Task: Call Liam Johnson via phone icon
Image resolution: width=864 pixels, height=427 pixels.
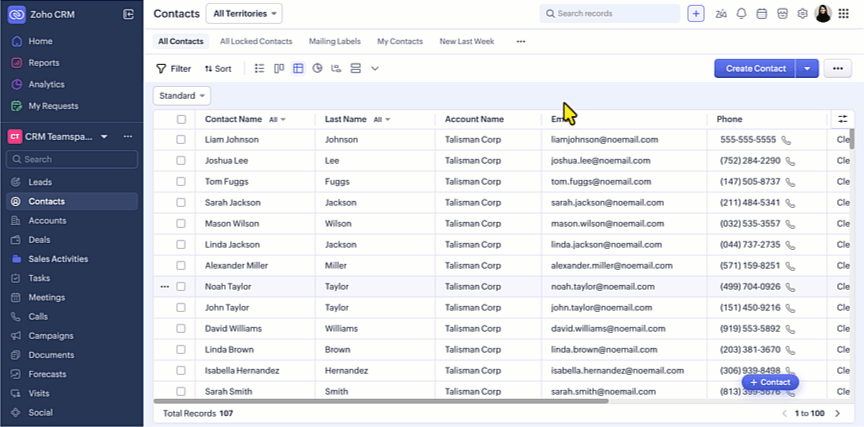Action: [786, 140]
